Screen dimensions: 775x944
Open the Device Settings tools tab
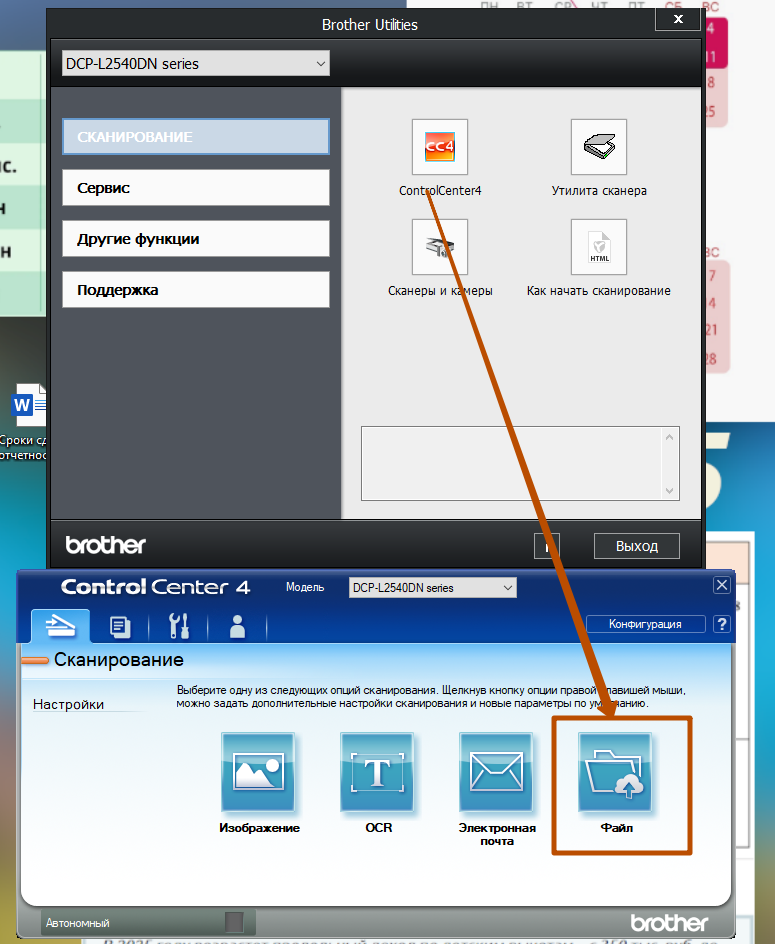click(179, 626)
